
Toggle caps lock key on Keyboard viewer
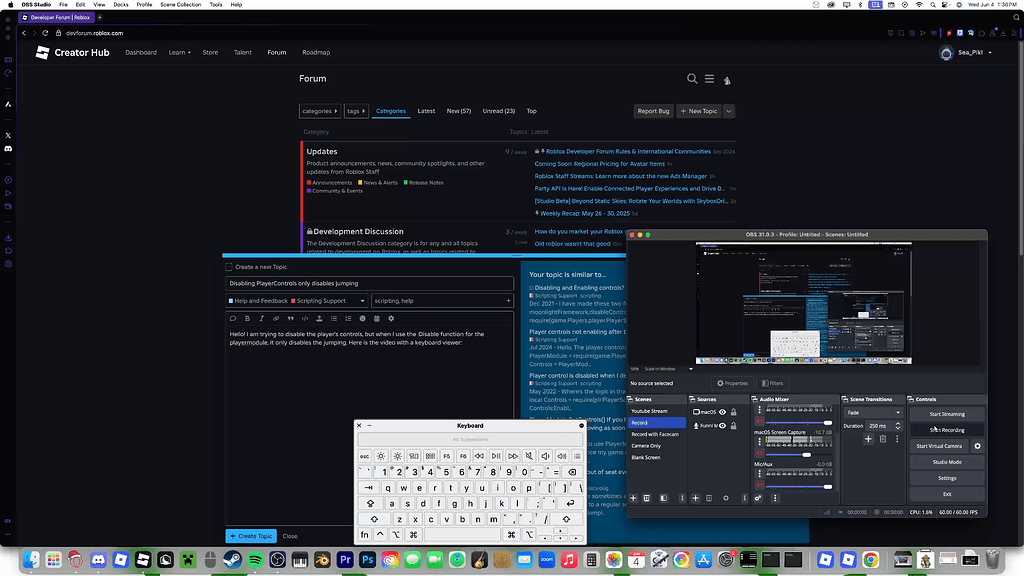pos(370,504)
